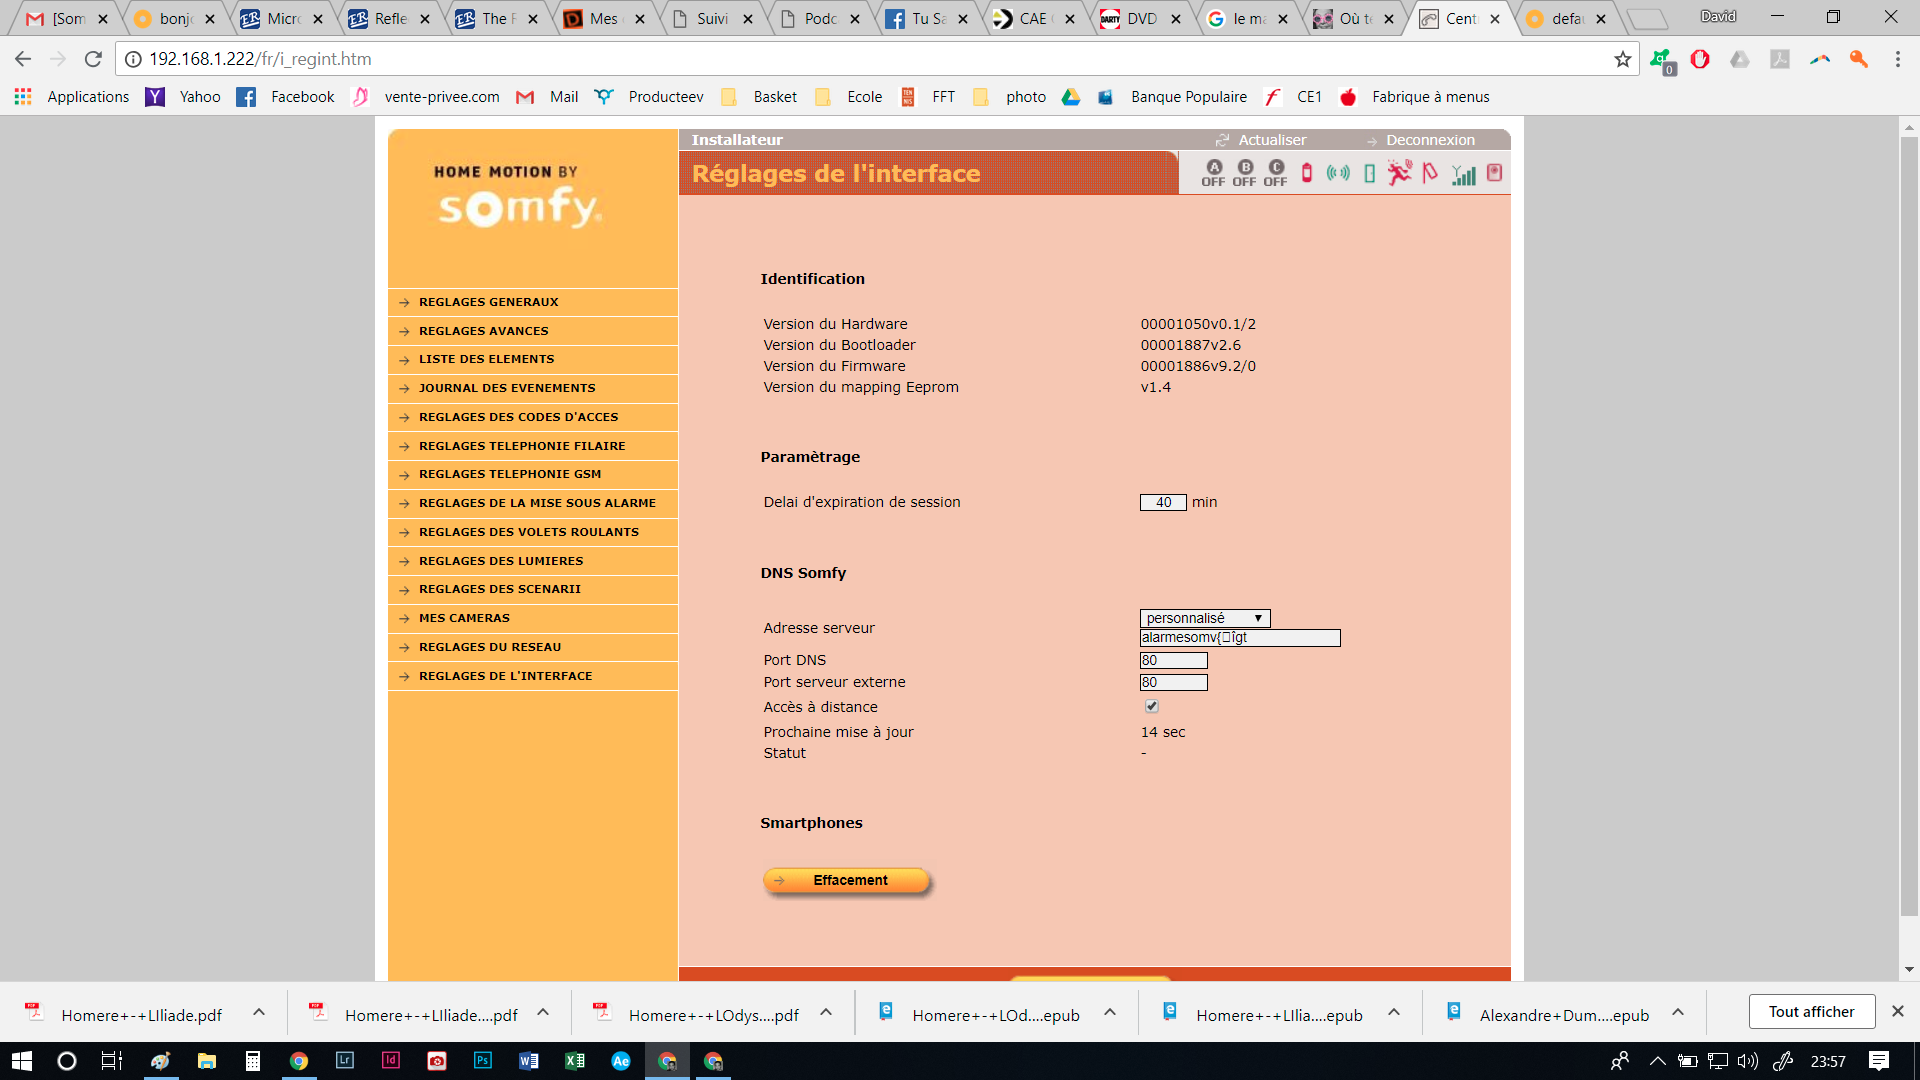Click the red running intruder alarm icon

click(x=1400, y=173)
